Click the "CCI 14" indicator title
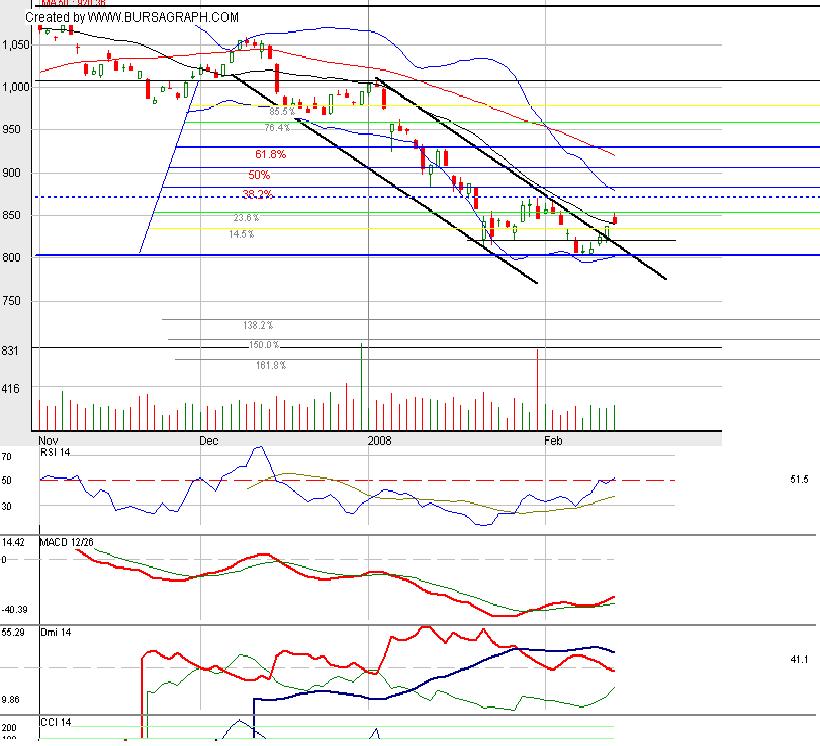Image resolution: width=820 pixels, height=746 pixels. pyautogui.click(x=55, y=722)
